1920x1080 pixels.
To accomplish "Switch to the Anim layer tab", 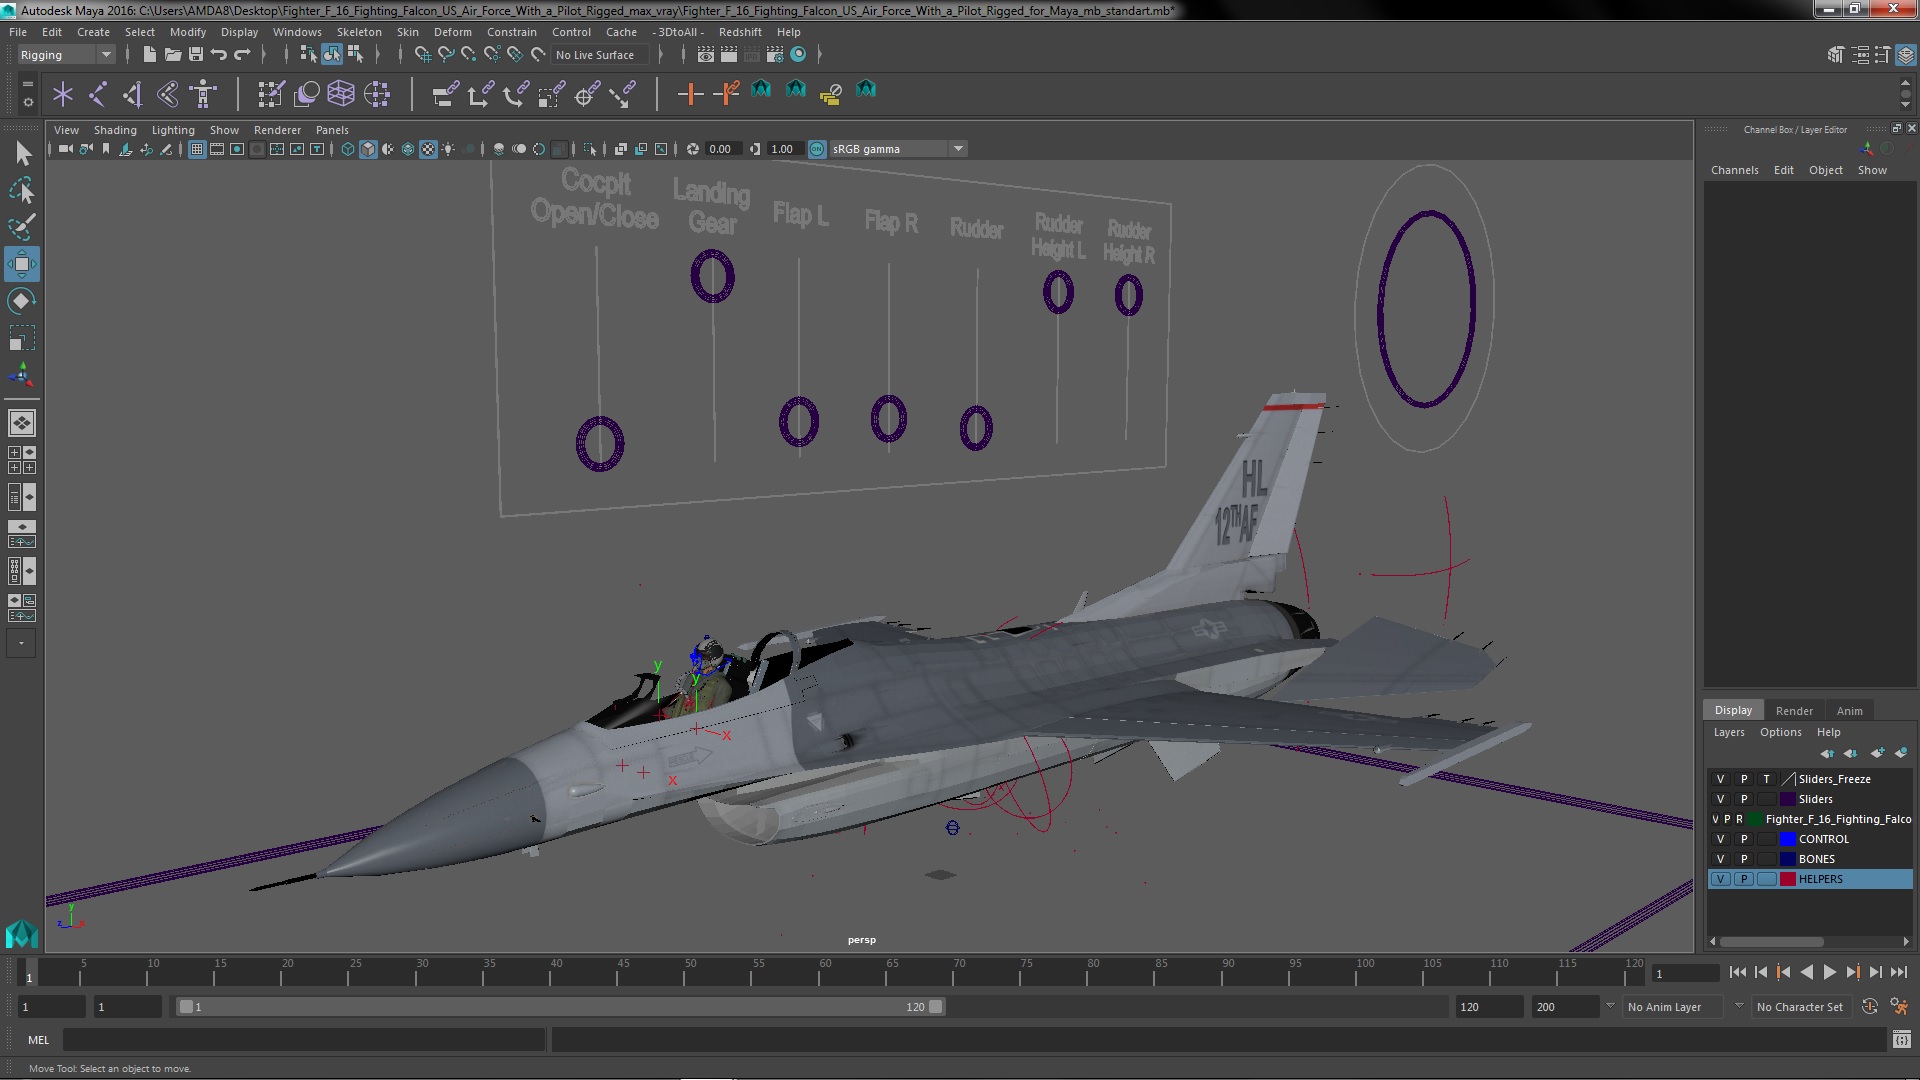I will [x=1849, y=711].
